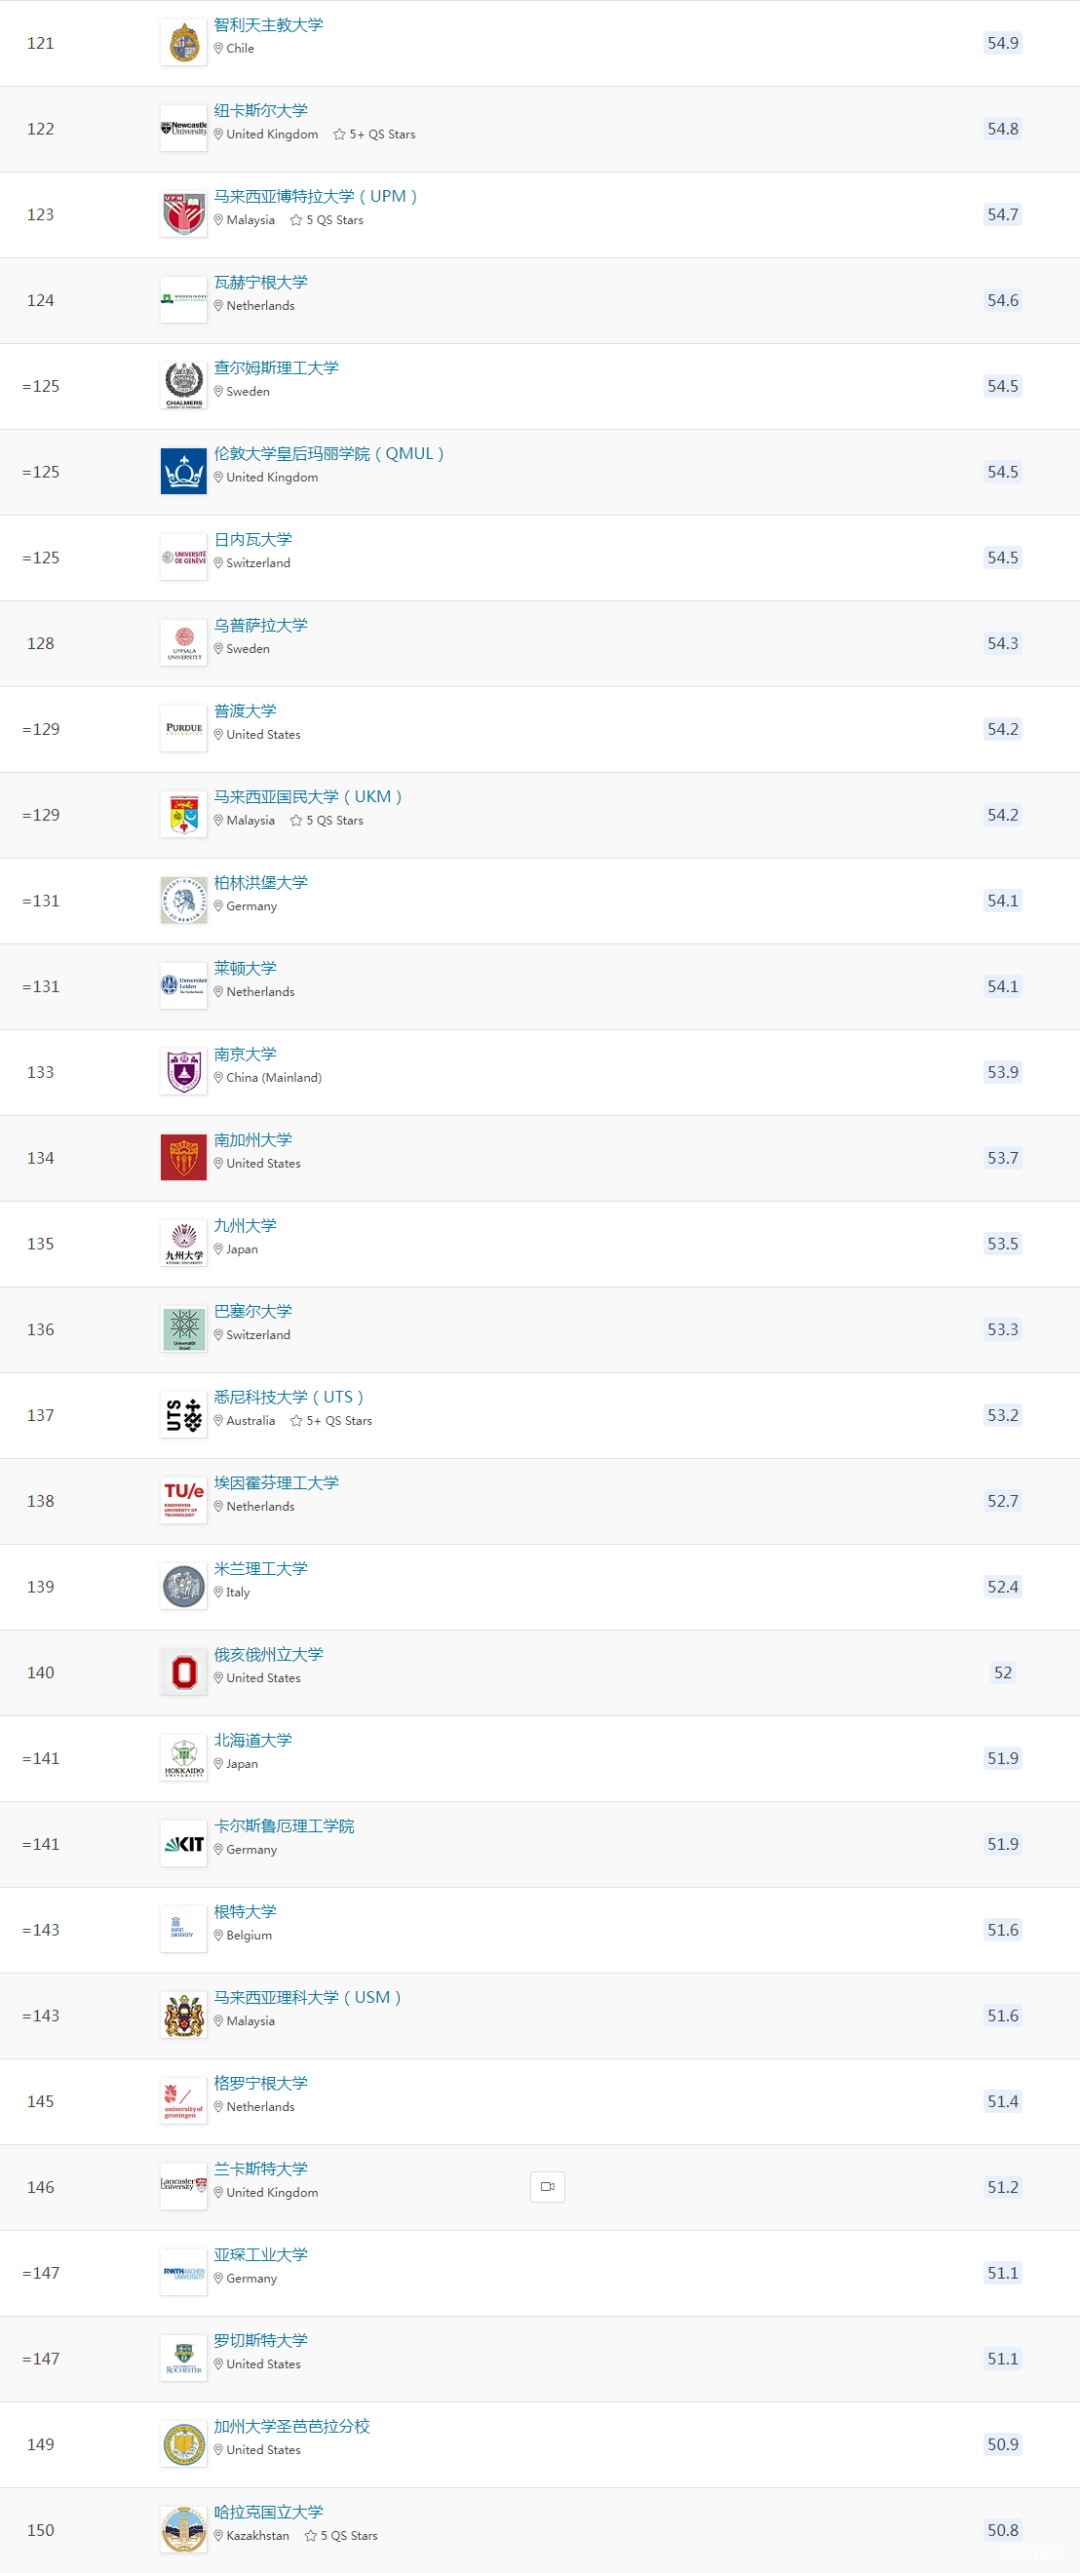Open the 加州大学圣芭芭拉分校 link
The image size is (1080, 2573).
(292, 2426)
